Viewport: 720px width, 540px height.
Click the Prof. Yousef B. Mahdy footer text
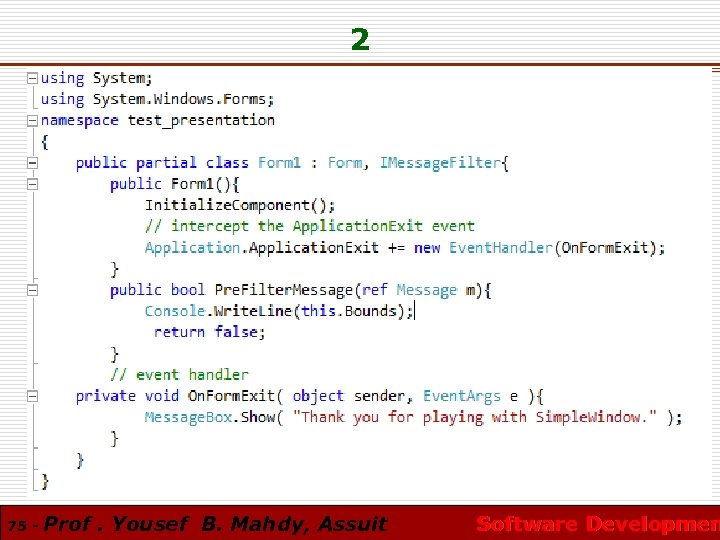(216, 524)
